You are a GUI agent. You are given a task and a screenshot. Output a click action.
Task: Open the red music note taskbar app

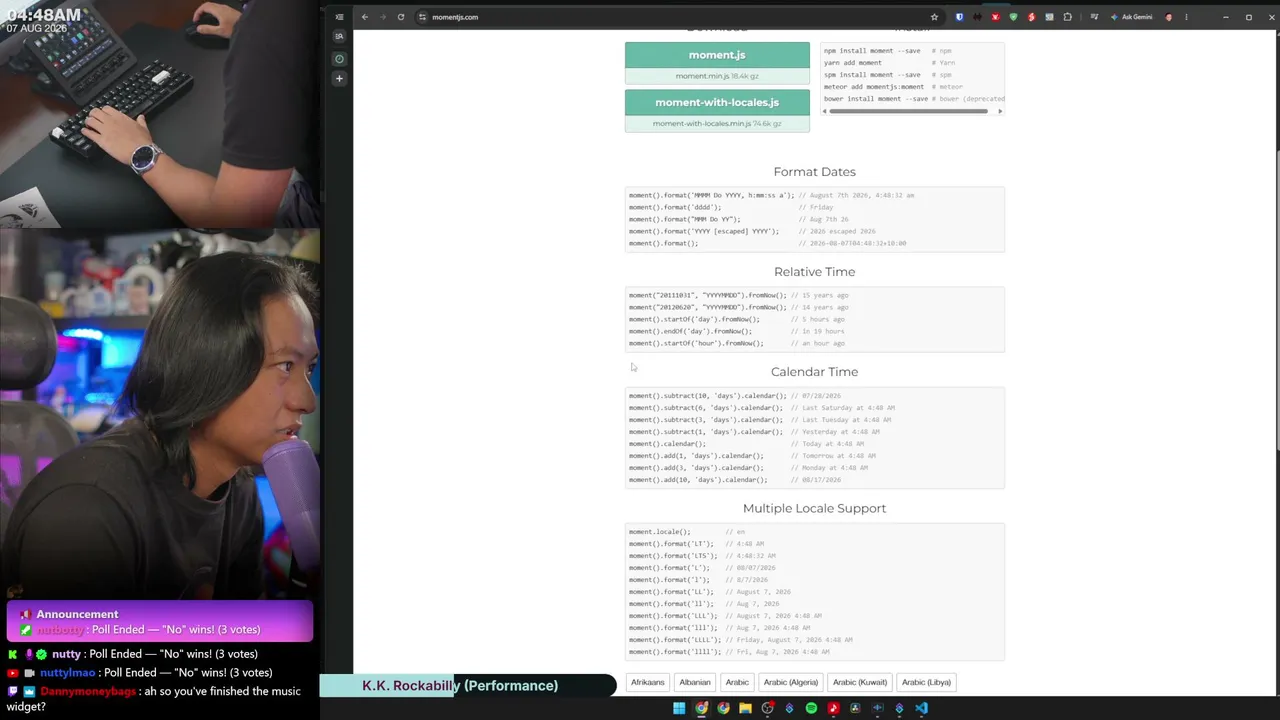tap(833, 708)
